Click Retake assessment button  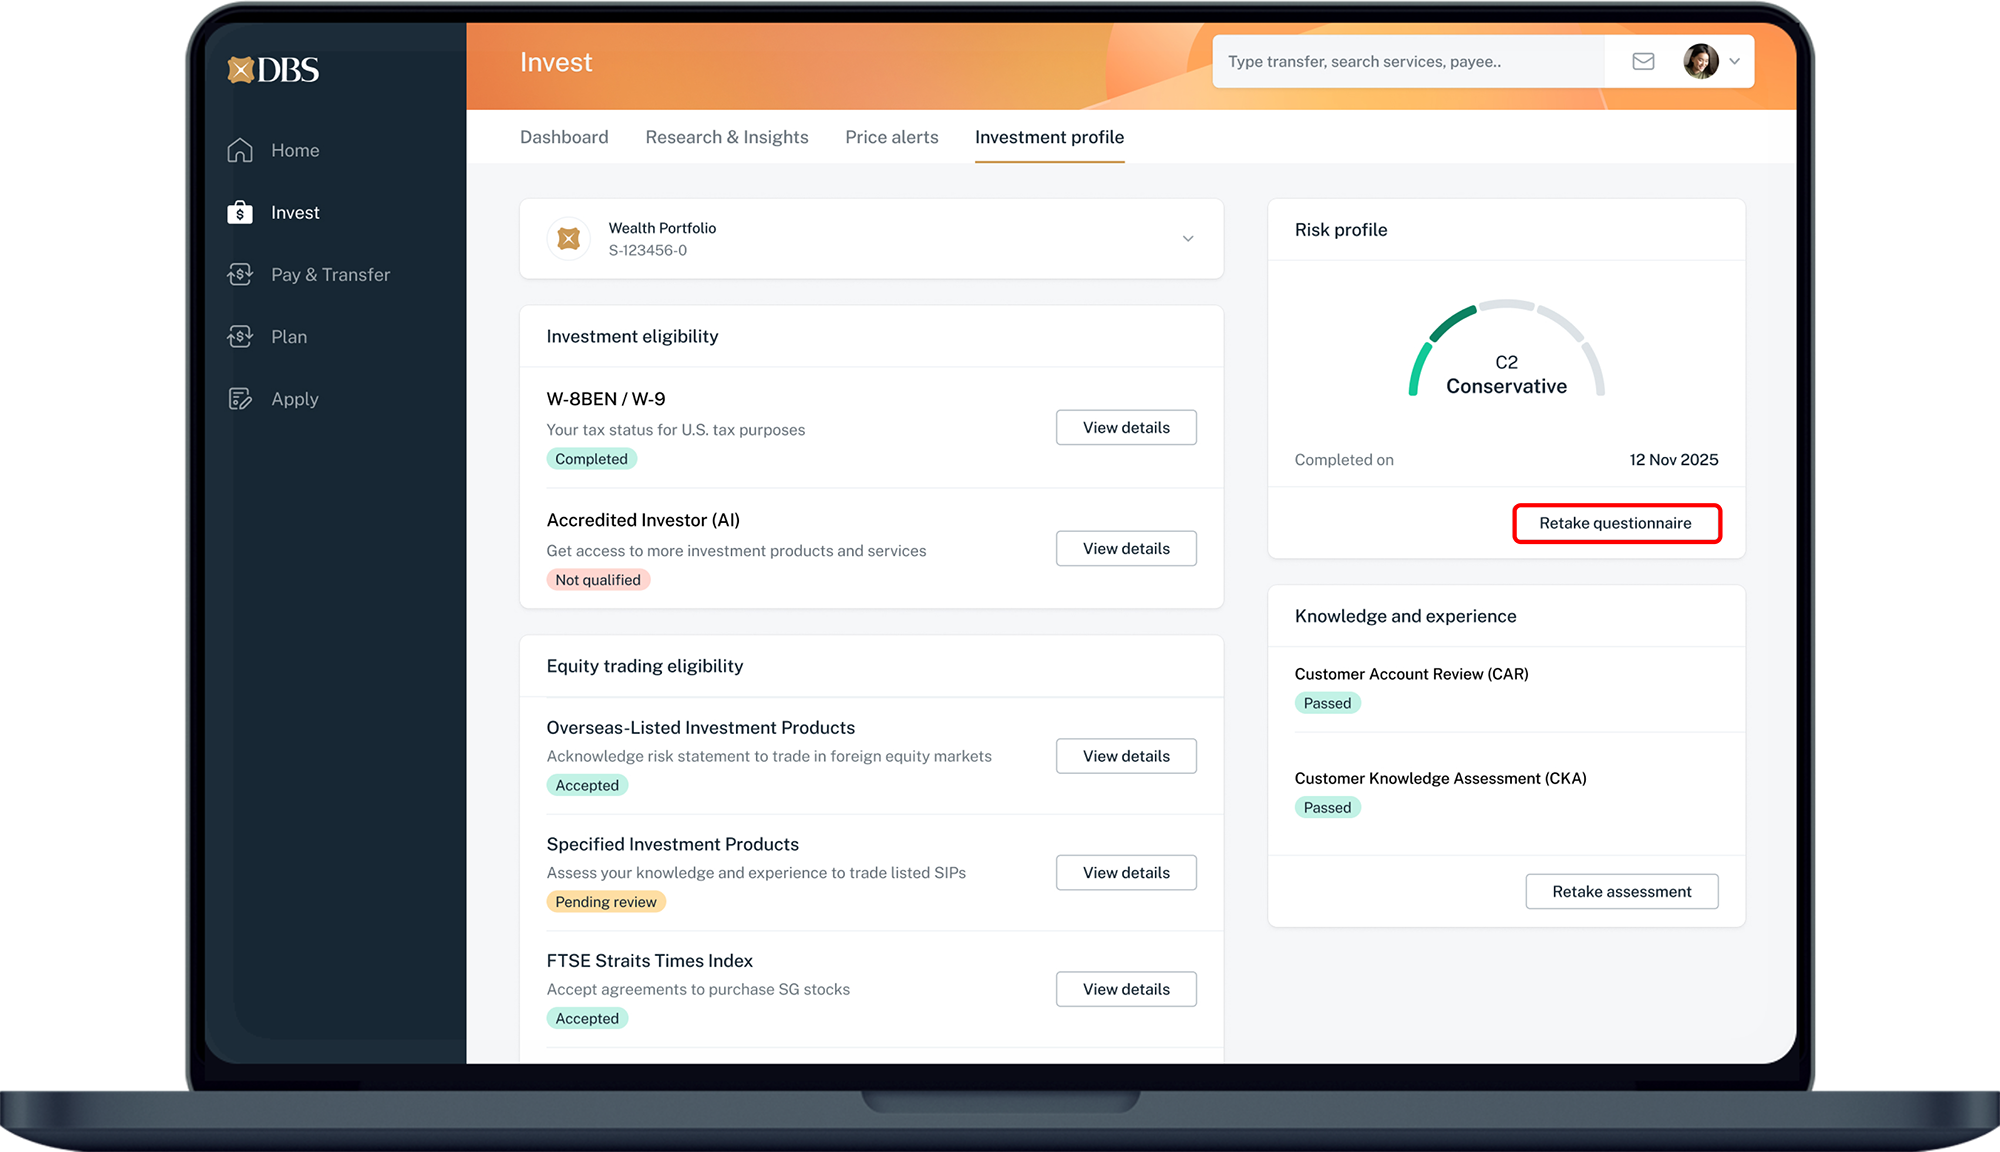[x=1621, y=891]
